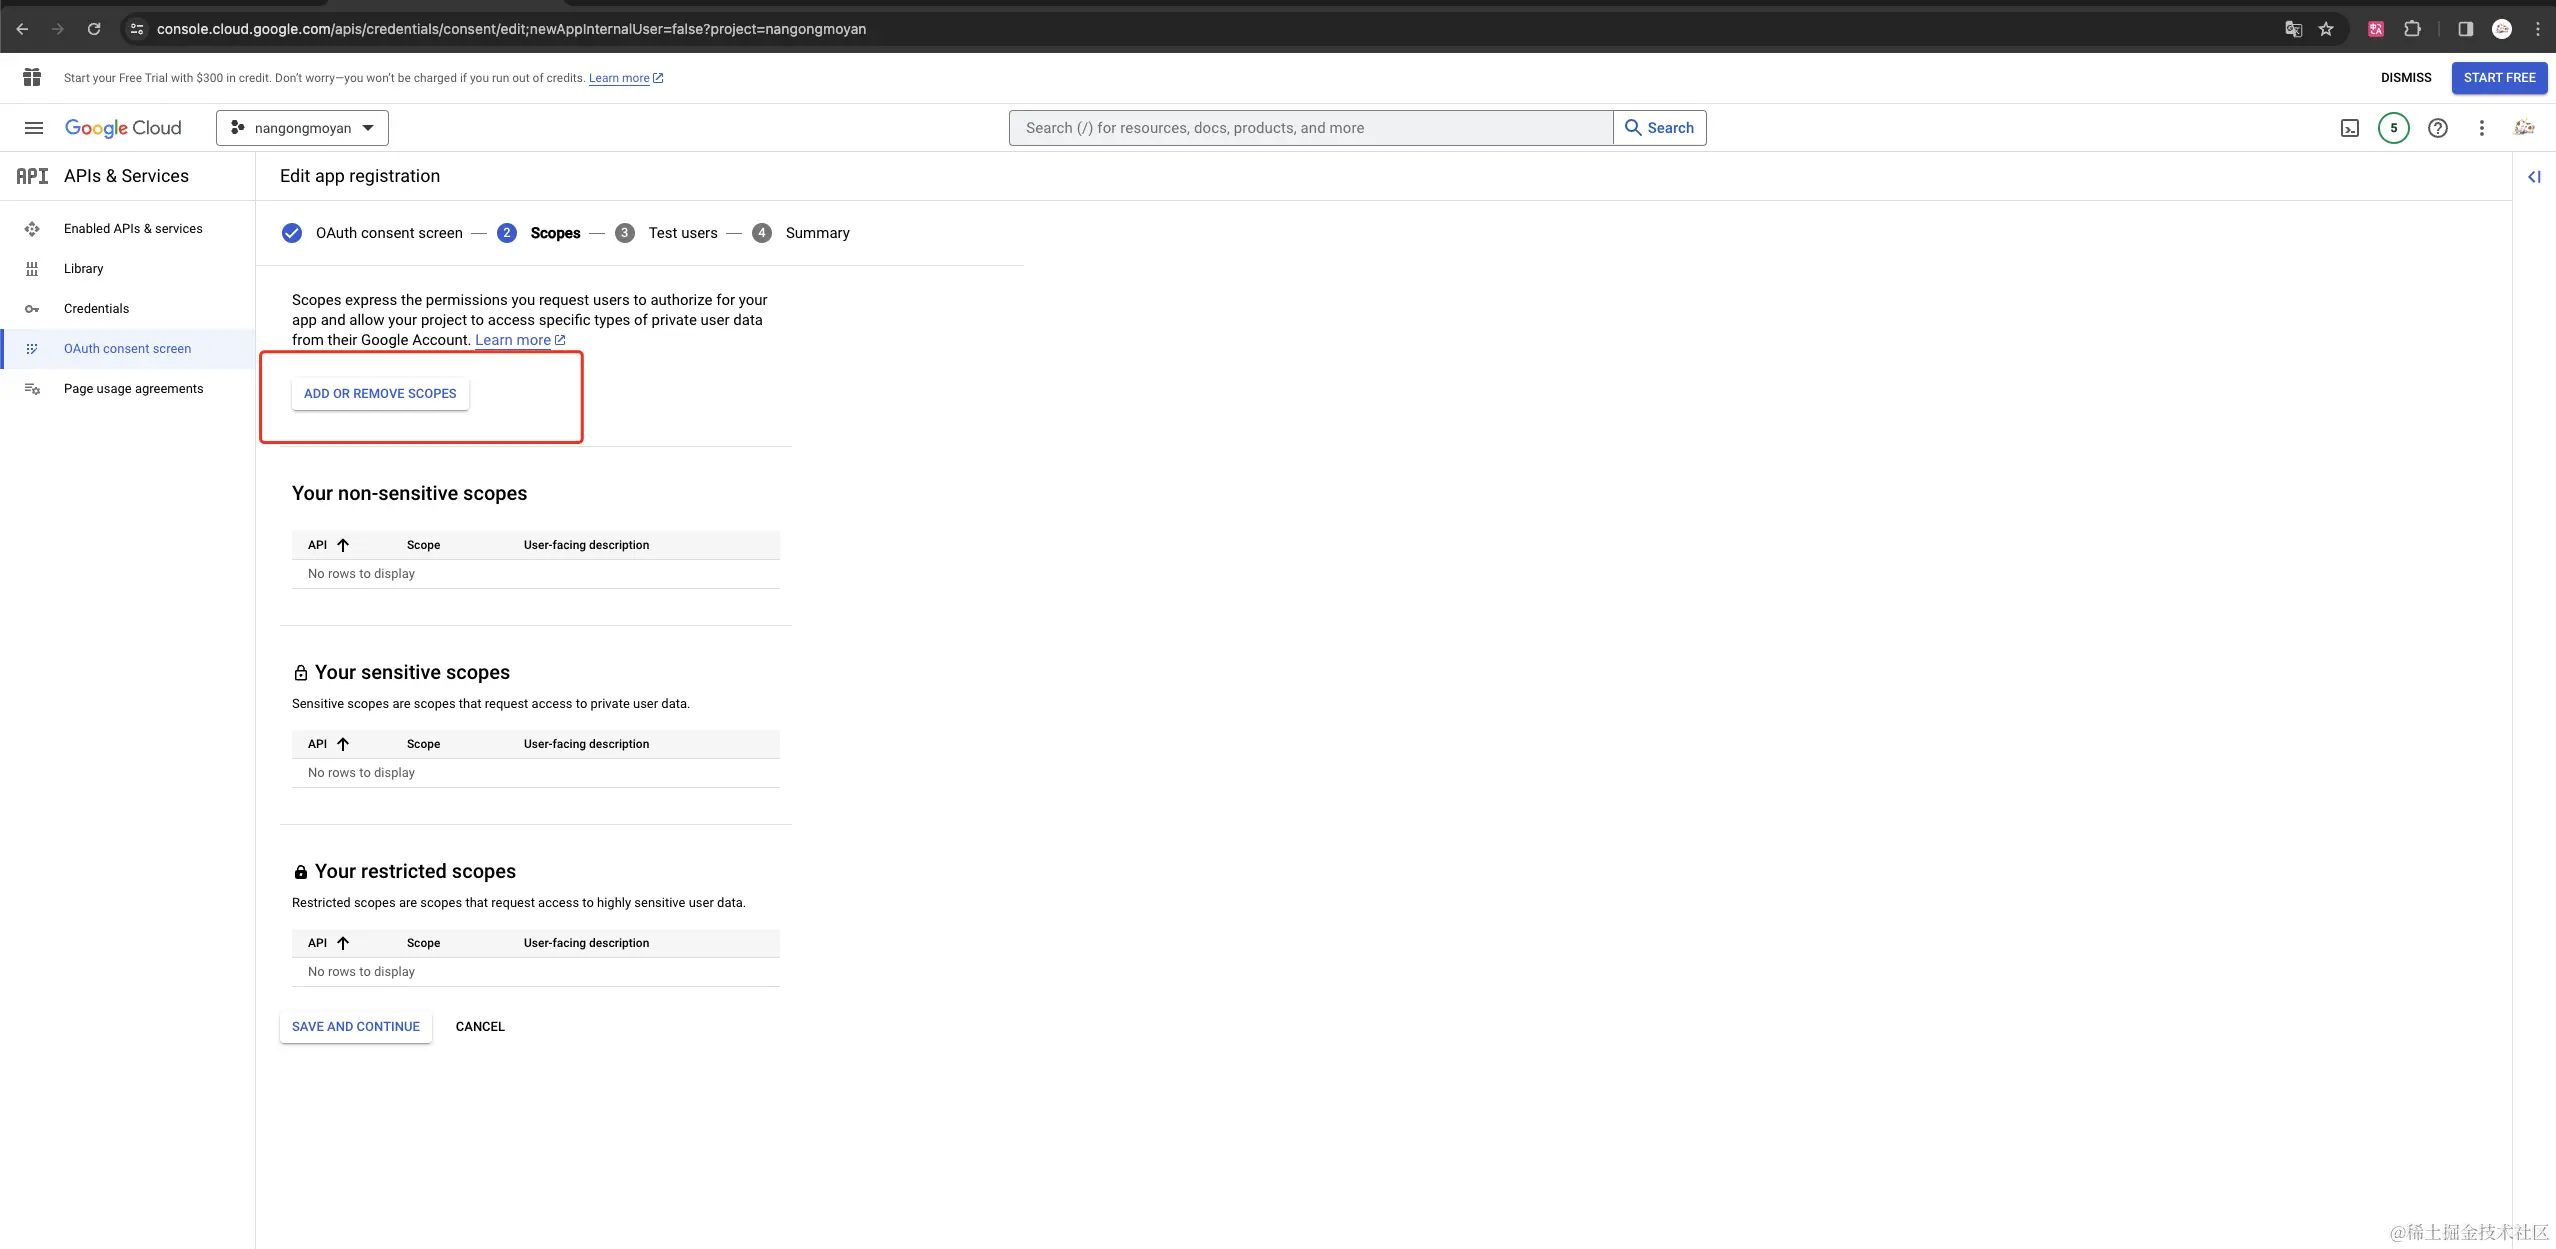Screen dimensions: 2556x1249
Task: Open notifications badge showing 5
Action: point(2393,128)
